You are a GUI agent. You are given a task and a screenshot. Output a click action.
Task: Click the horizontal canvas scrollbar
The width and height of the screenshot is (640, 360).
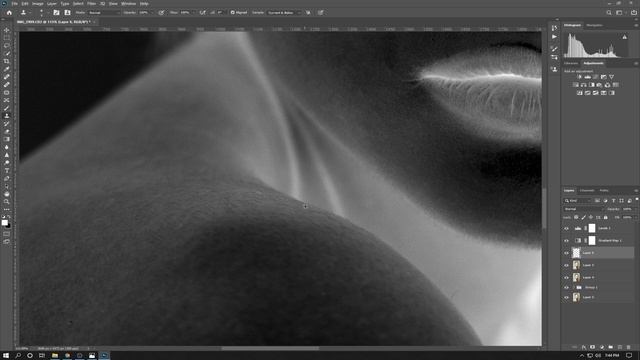point(270,349)
